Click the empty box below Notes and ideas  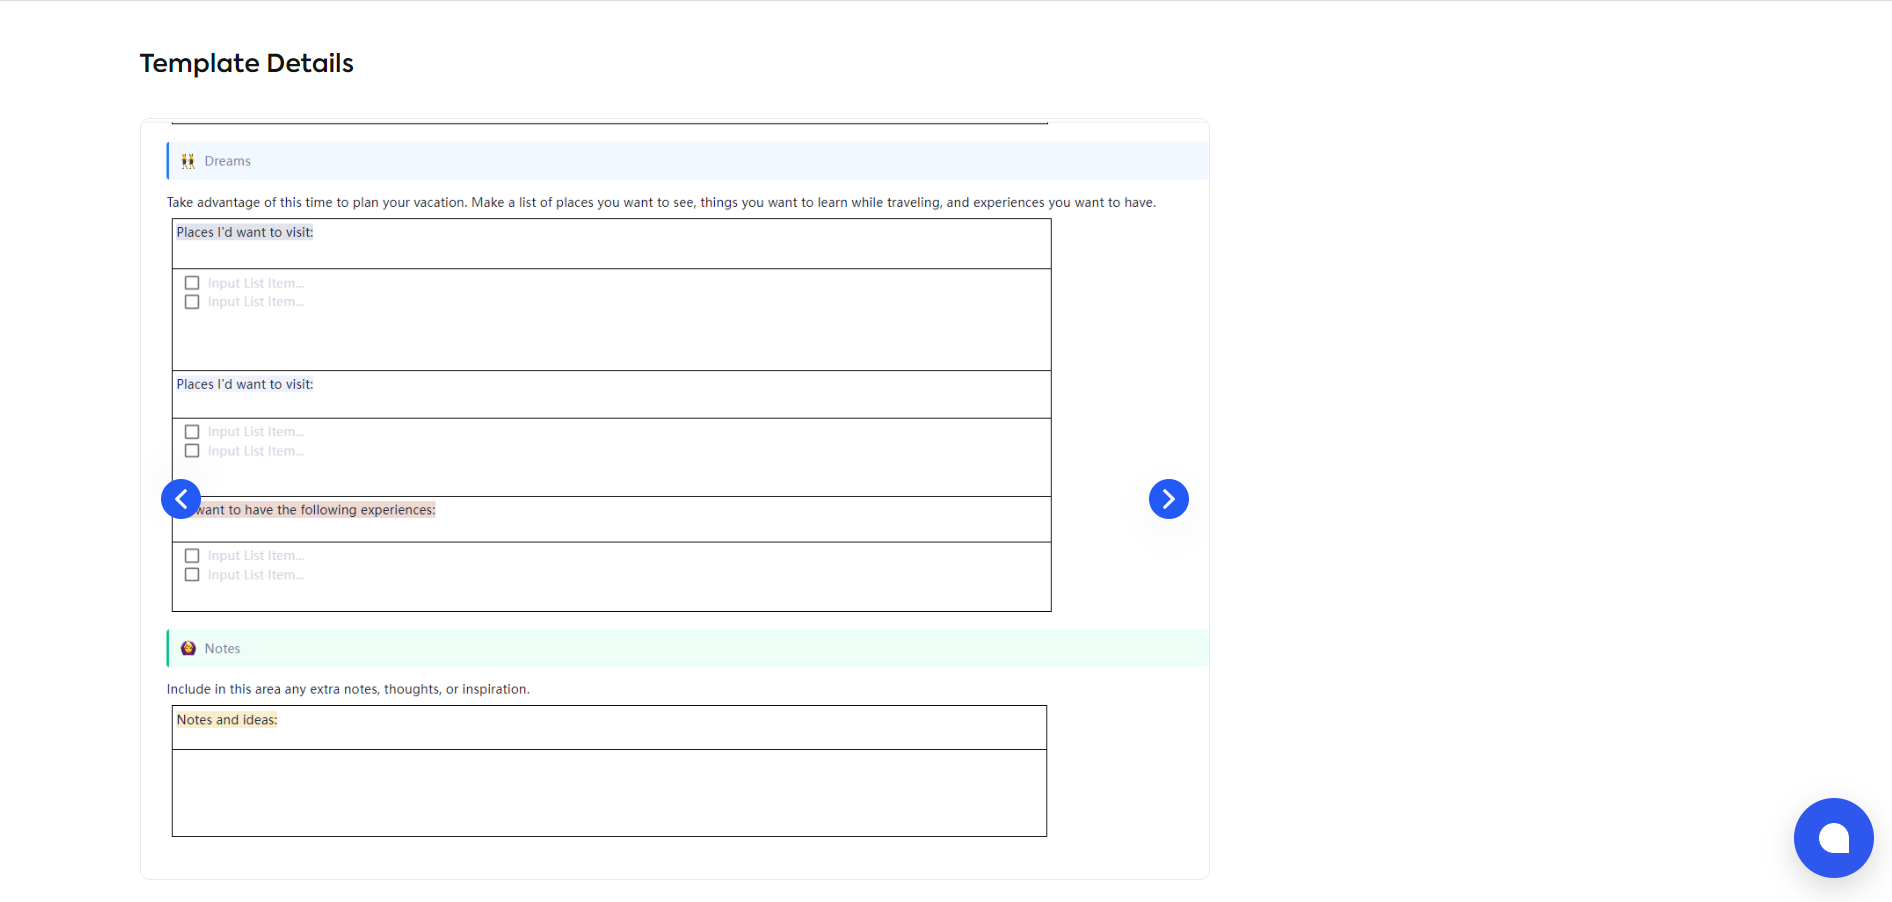tap(609, 792)
